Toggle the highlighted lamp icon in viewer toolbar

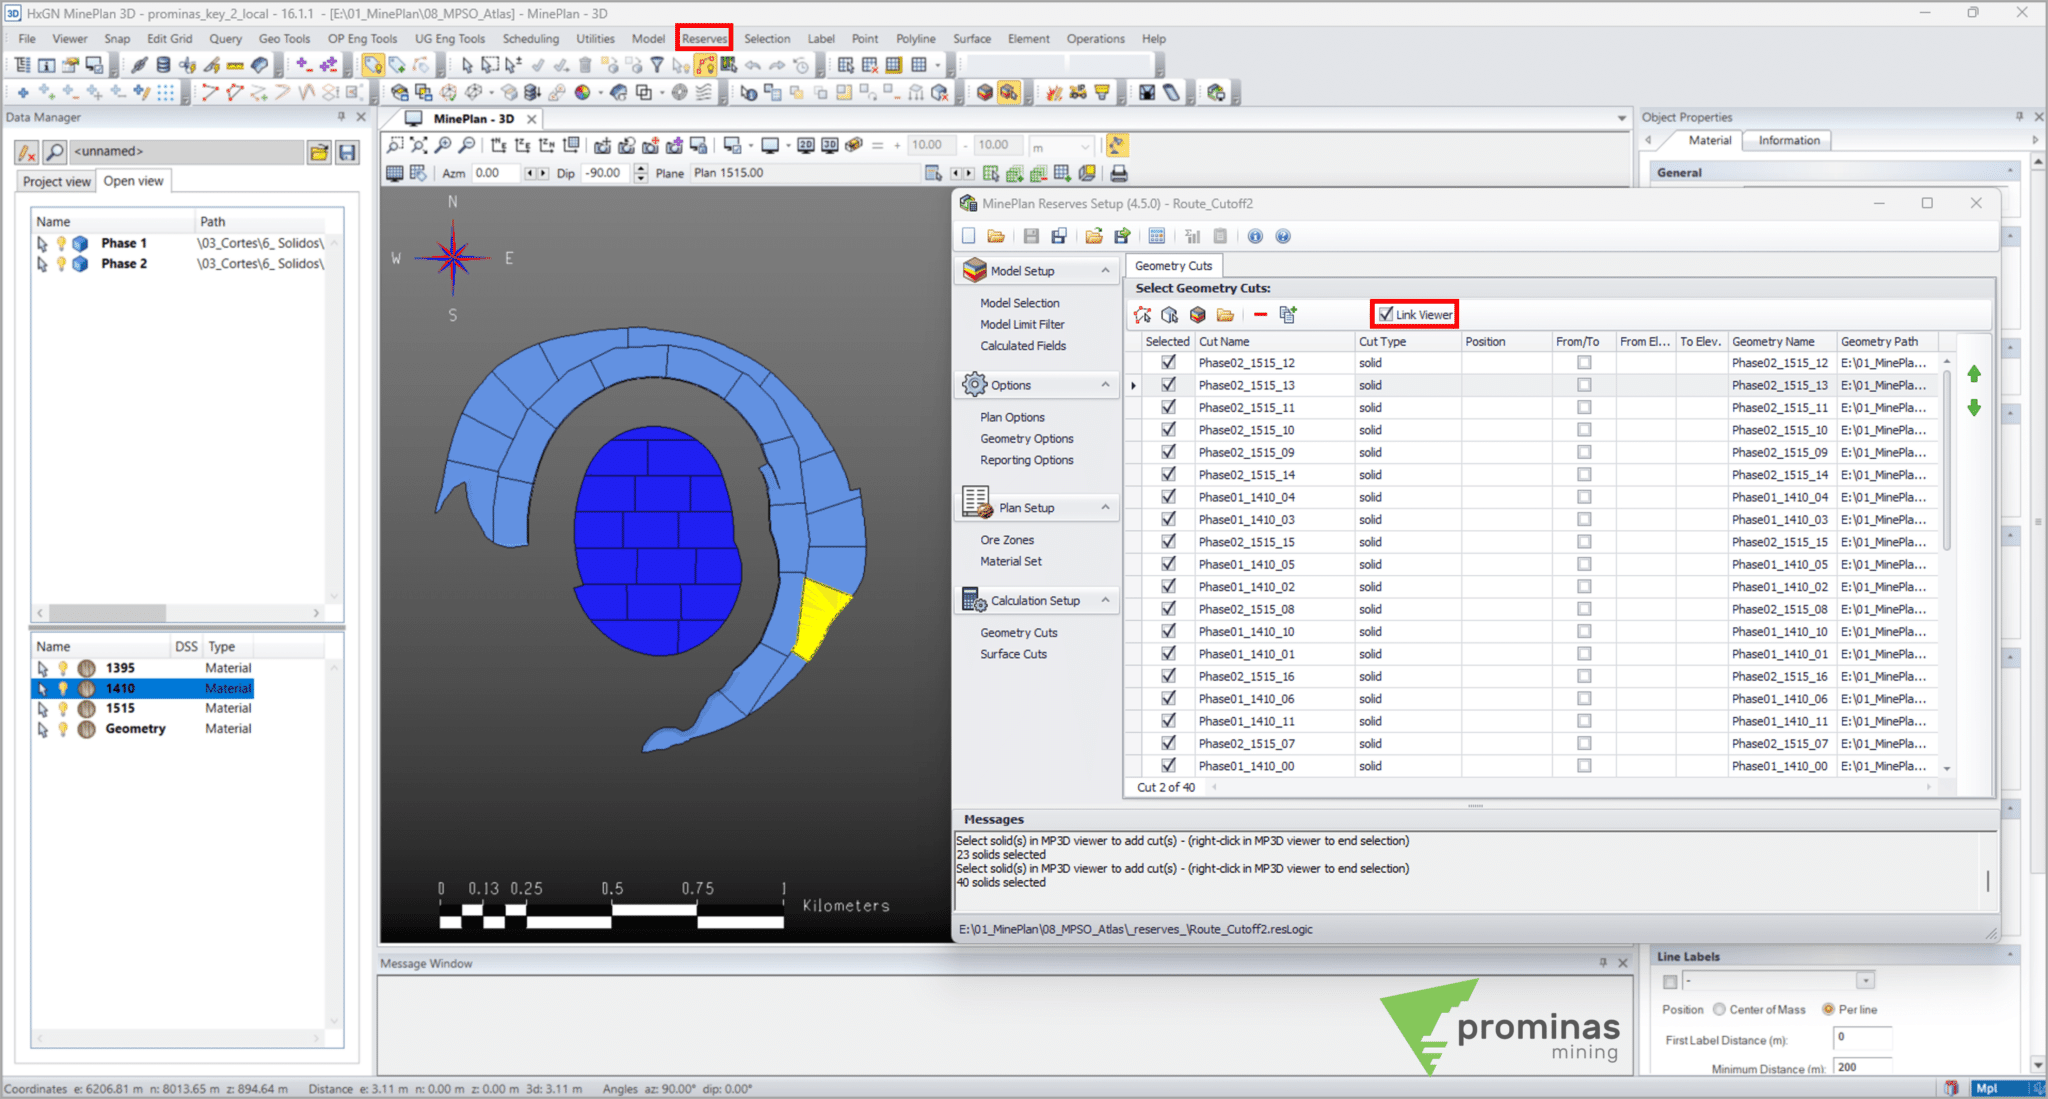click(x=1117, y=146)
